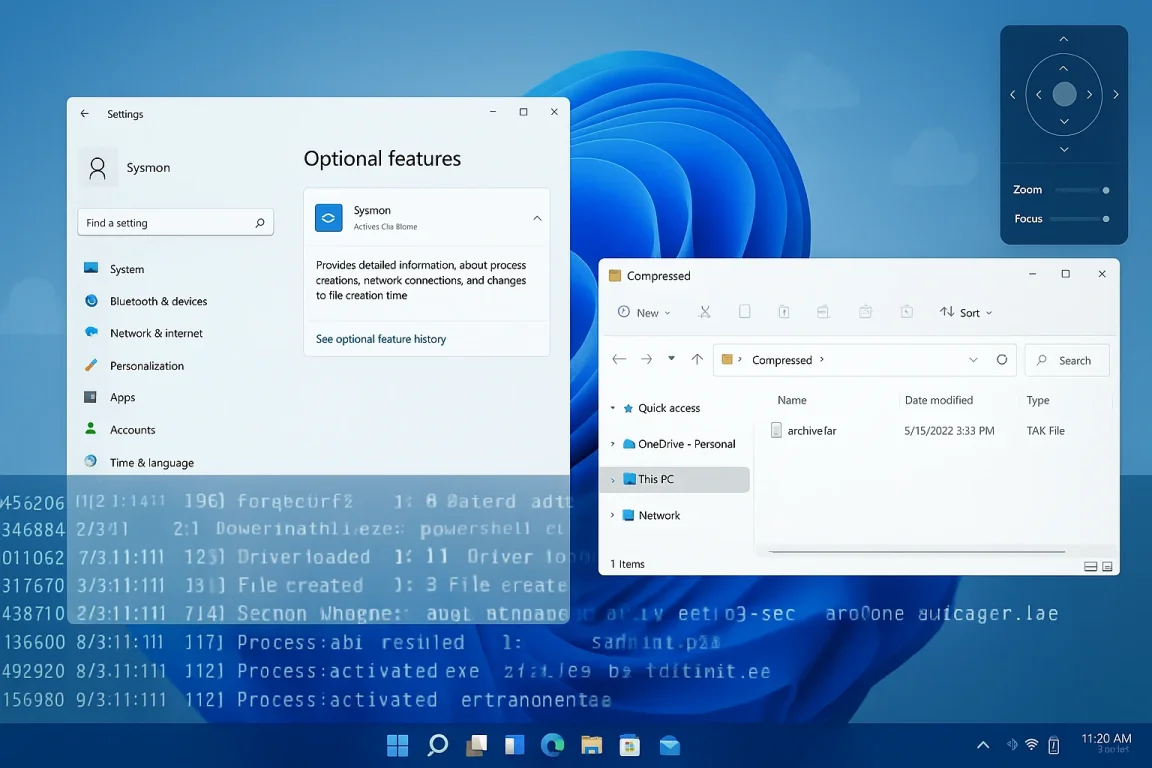Select Apps in the Settings sidebar
Image resolution: width=1152 pixels, height=768 pixels.
click(122, 397)
